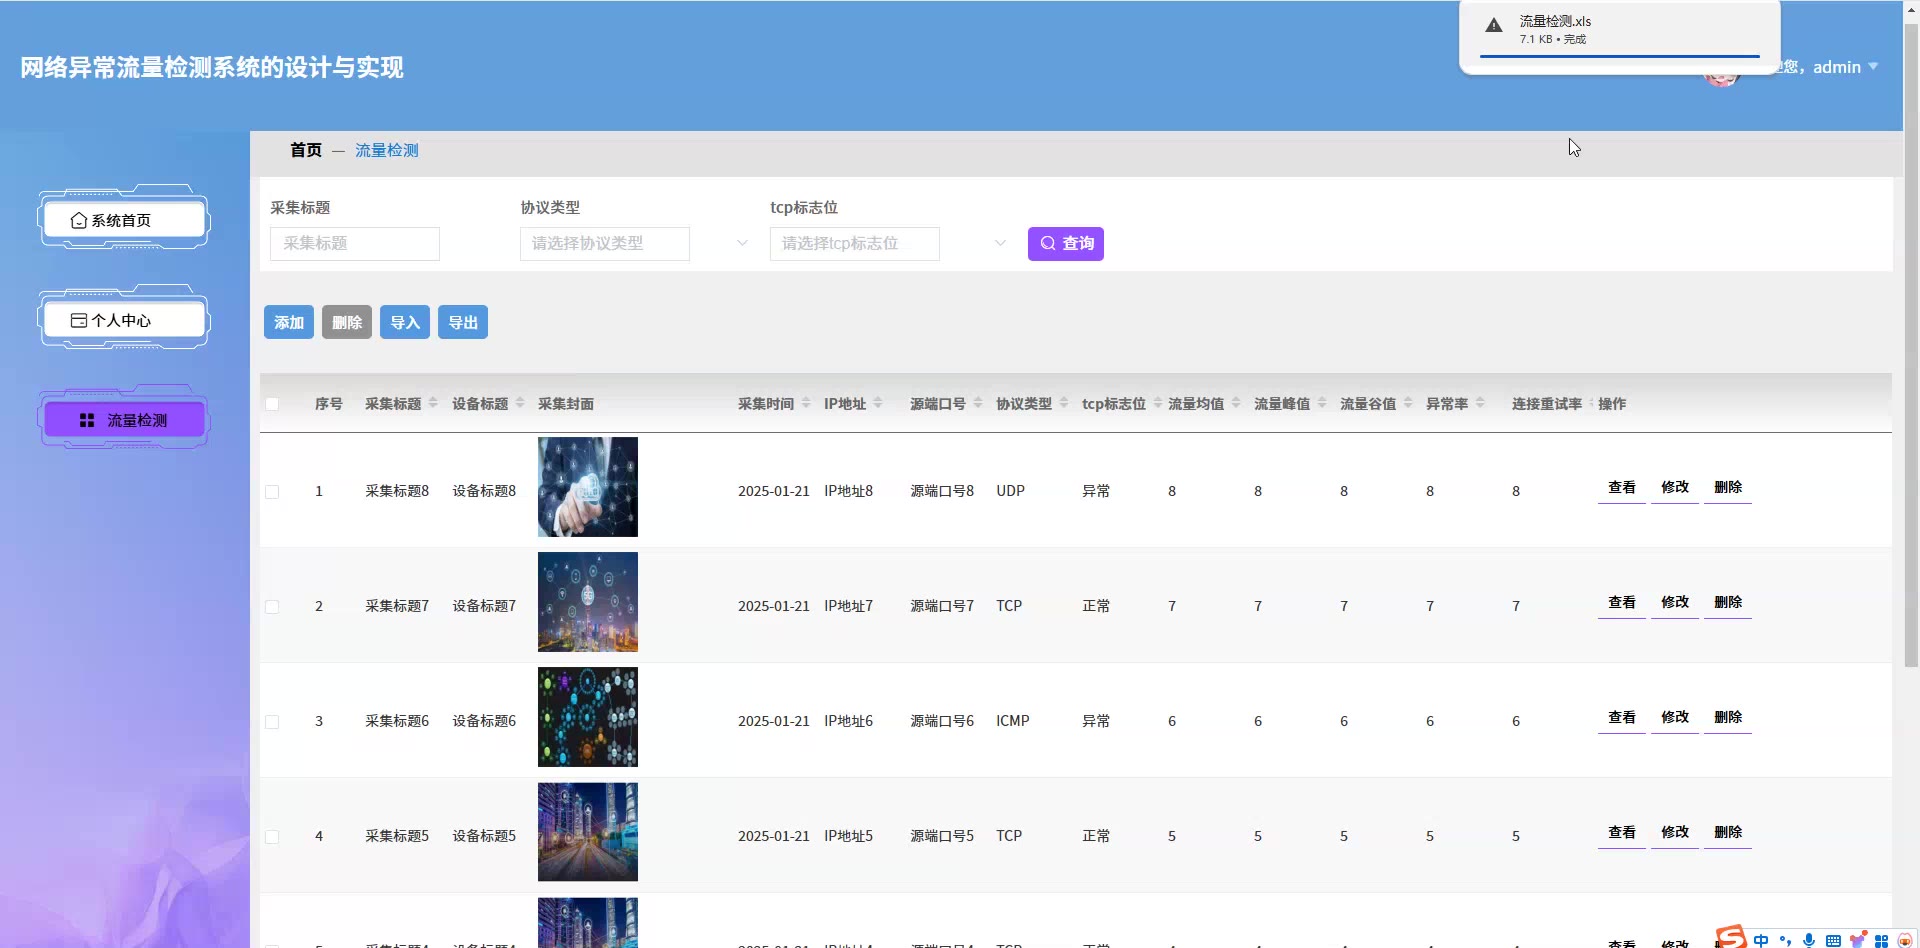This screenshot has height=948, width=1920.
Task: Click the 采集标题 search input field
Action: click(355, 244)
